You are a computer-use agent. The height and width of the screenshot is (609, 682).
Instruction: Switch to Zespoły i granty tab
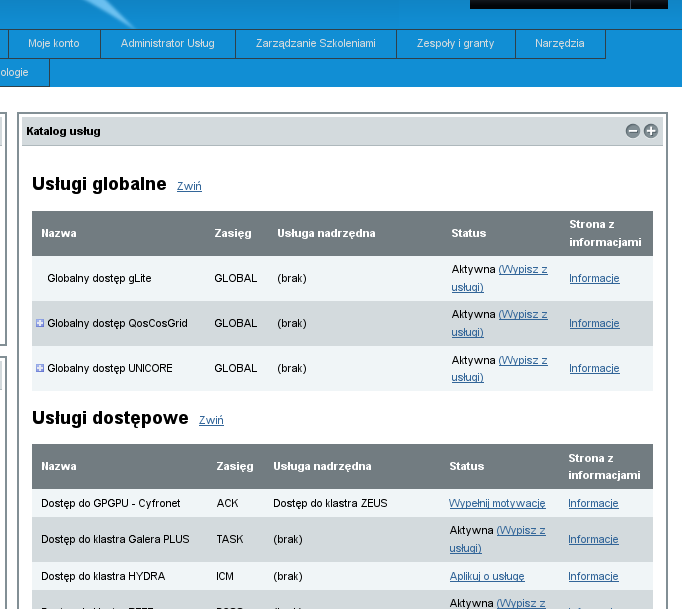tap(456, 44)
